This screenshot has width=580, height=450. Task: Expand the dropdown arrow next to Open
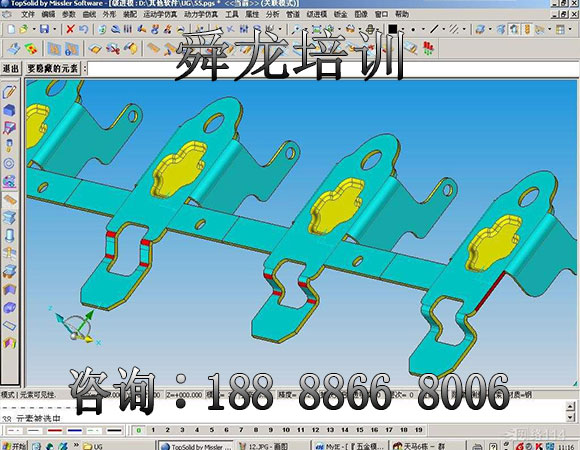[34, 29]
